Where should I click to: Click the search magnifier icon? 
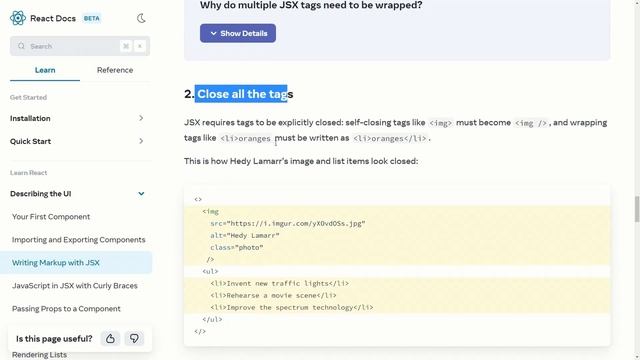tap(21, 46)
